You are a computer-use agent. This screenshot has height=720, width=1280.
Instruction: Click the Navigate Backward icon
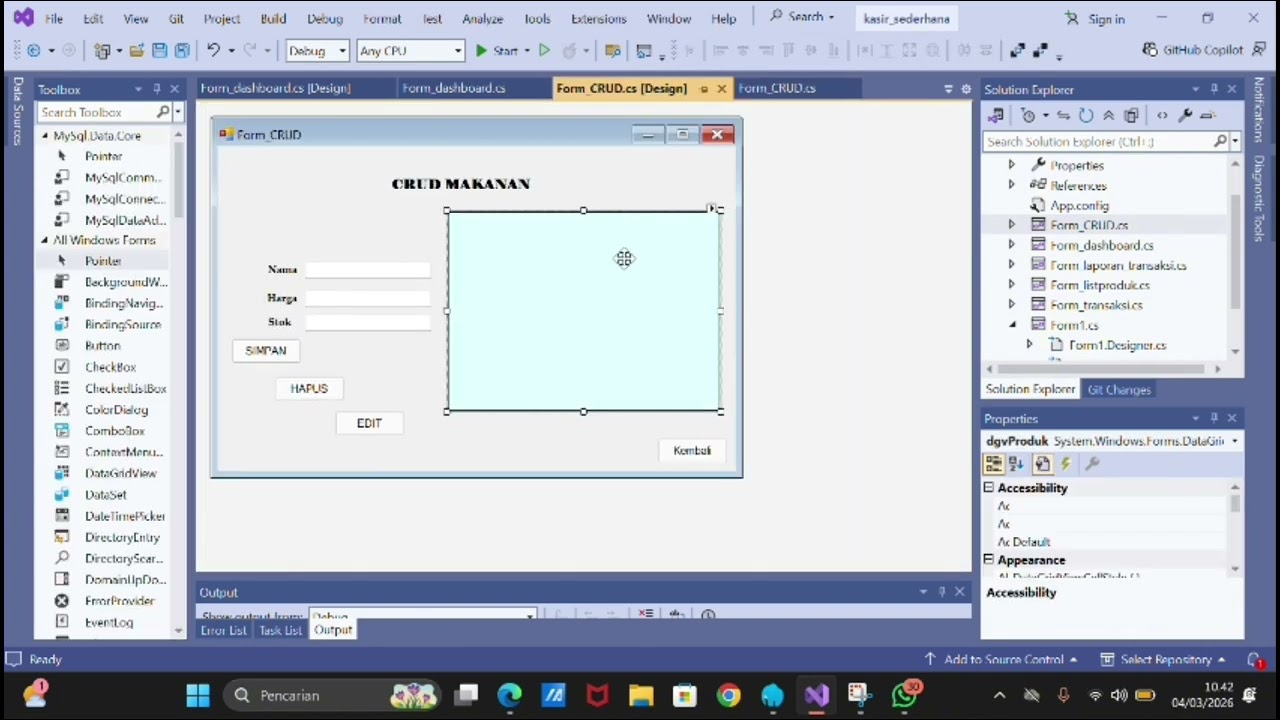pos(33,50)
